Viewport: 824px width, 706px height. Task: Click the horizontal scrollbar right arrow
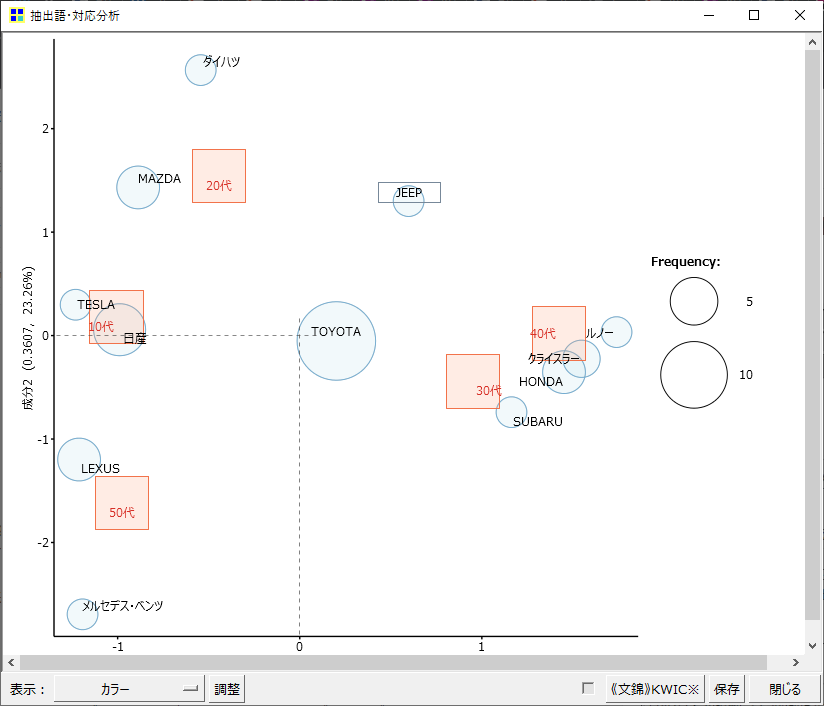point(796,662)
